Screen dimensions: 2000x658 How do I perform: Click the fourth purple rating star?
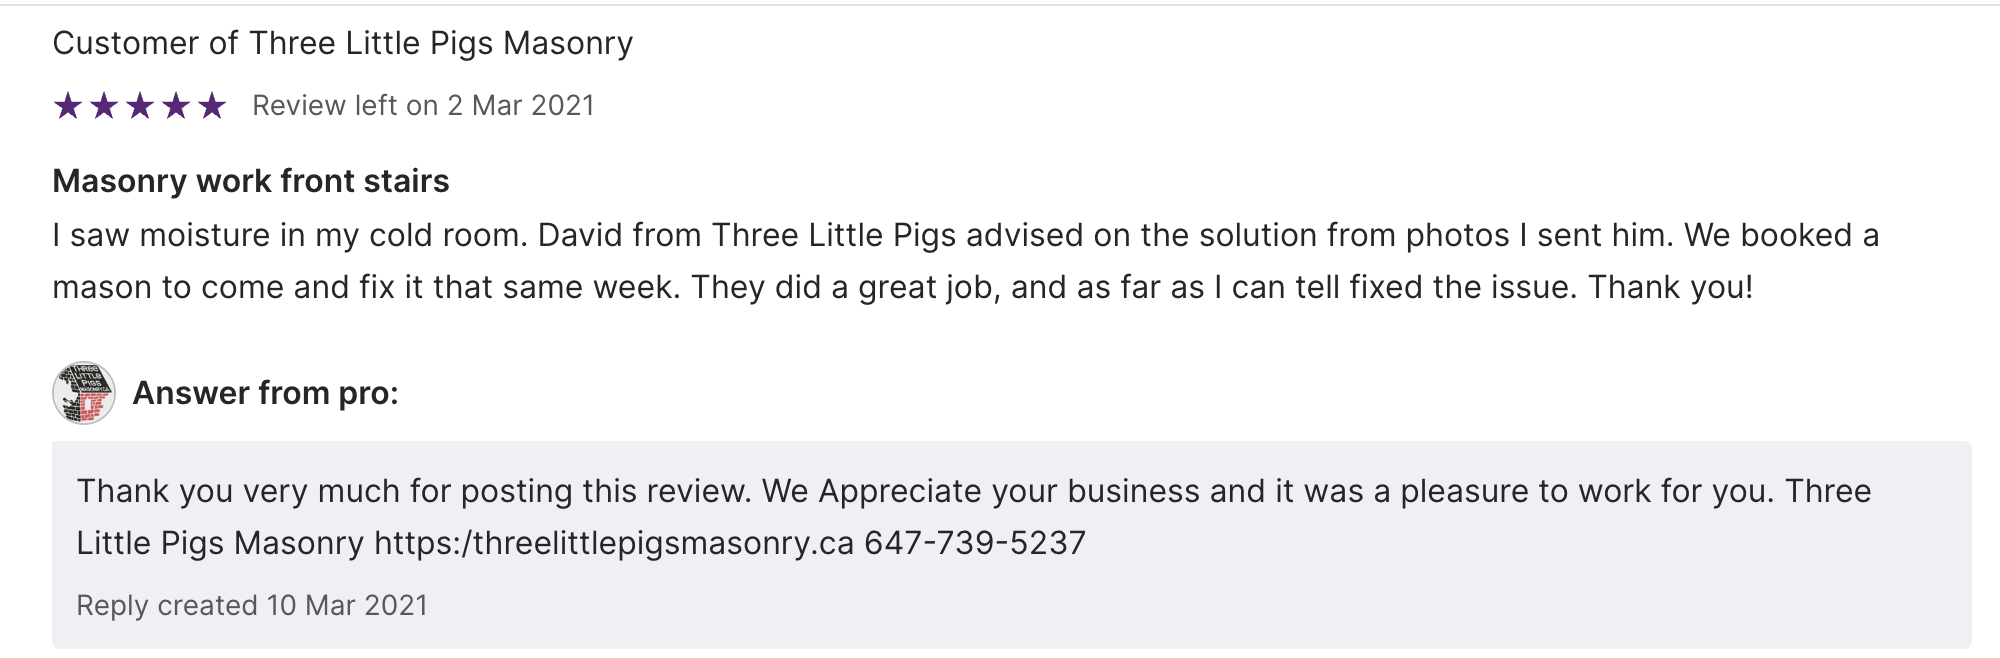click(176, 105)
